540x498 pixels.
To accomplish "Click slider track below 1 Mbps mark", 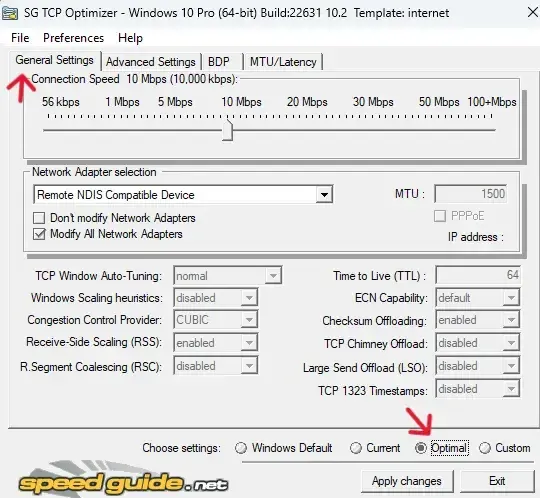I will (122, 130).
